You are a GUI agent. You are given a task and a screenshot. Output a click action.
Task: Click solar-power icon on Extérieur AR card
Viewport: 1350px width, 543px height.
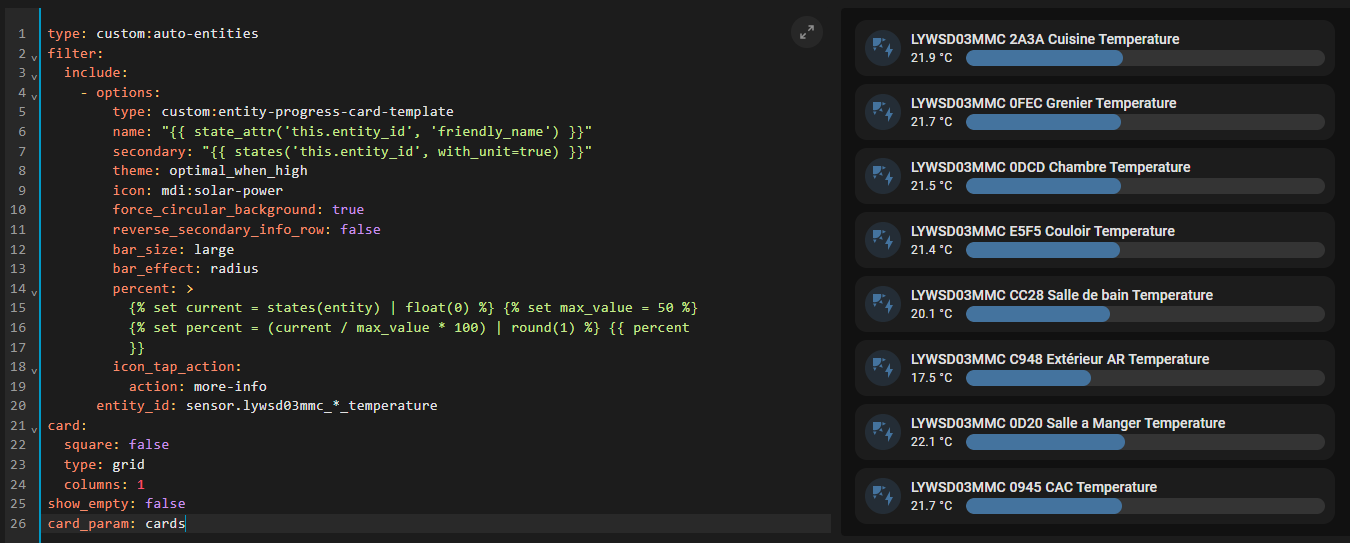pyautogui.click(x=883, y=368)
